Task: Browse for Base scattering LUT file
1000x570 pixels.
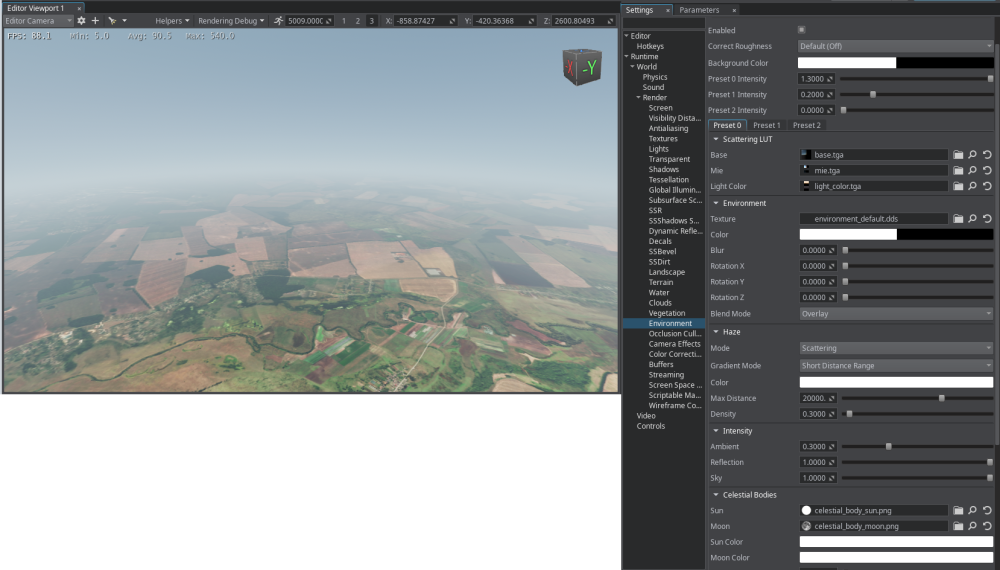Action: coord(957,155)
